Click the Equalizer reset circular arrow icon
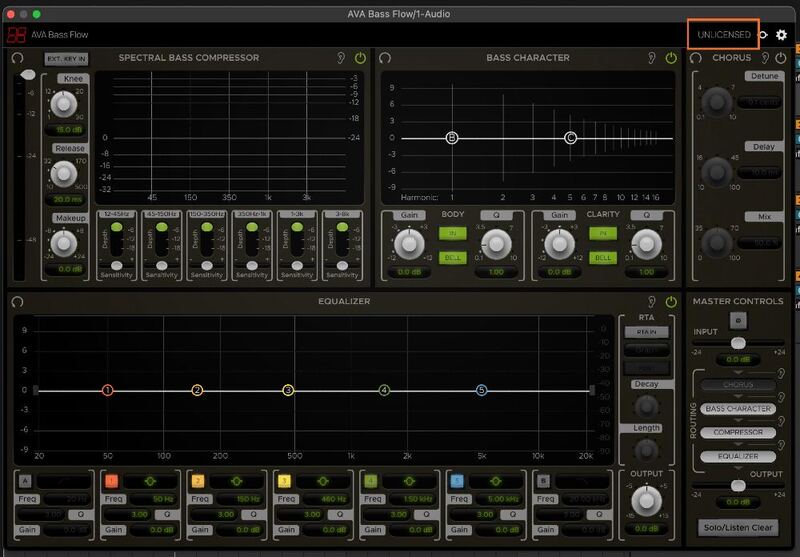The height and width of the screenshot is (557, 800). (x=16, y=300)
